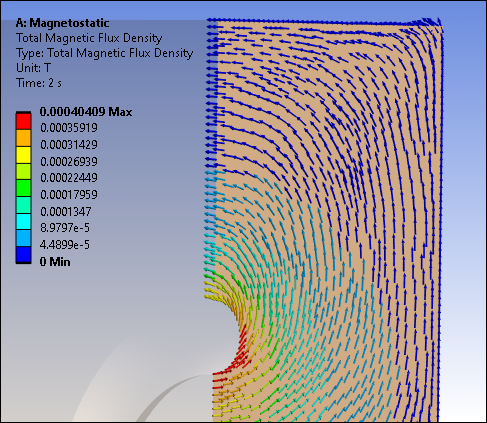
Task: Click the Time: 2 s label
Action: coord(39,83)
